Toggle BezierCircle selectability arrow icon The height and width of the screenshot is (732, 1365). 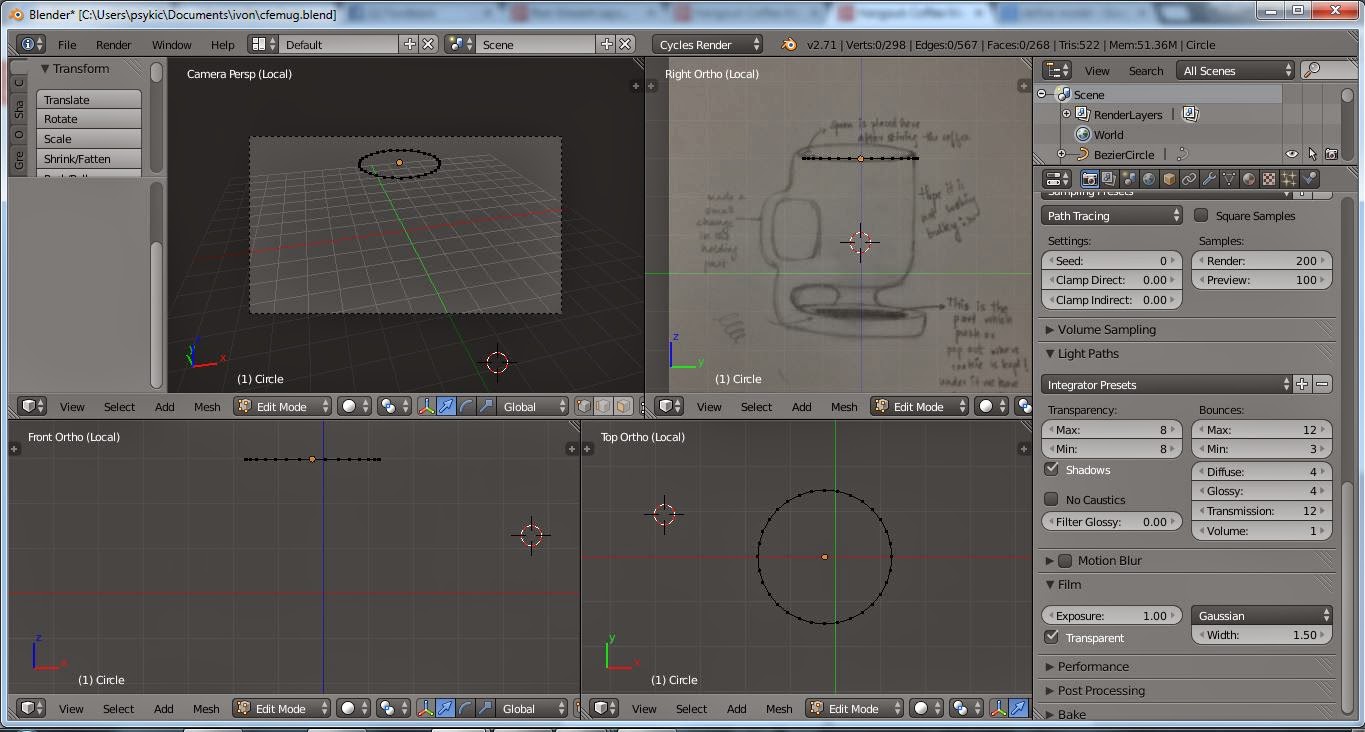click(x=1312, y=154)
